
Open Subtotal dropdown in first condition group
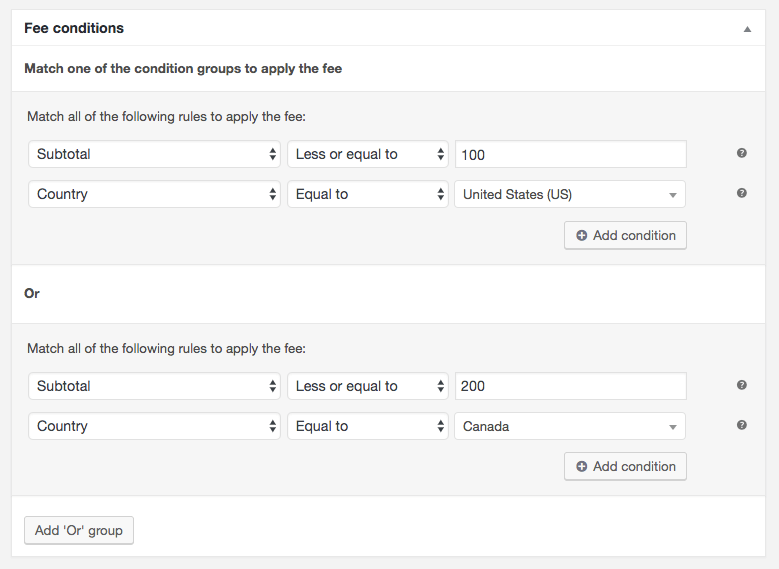pyautogui.click(x=155, y=154)
